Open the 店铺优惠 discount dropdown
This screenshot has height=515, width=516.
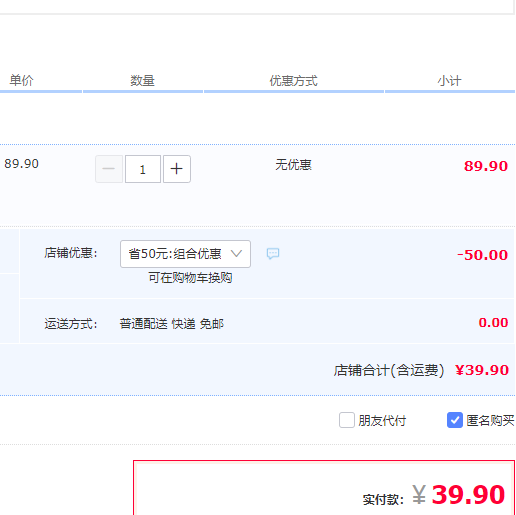[x=185, y=254]
